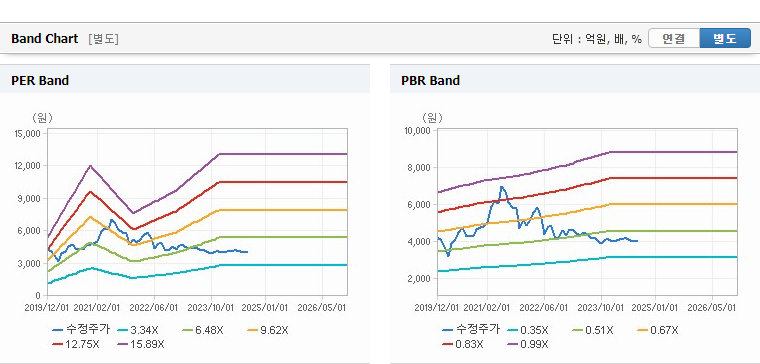This screenshot has height=364, width=760.
Task: Toggle the 3.34X series in PER legend
Action: pos(138,330)
